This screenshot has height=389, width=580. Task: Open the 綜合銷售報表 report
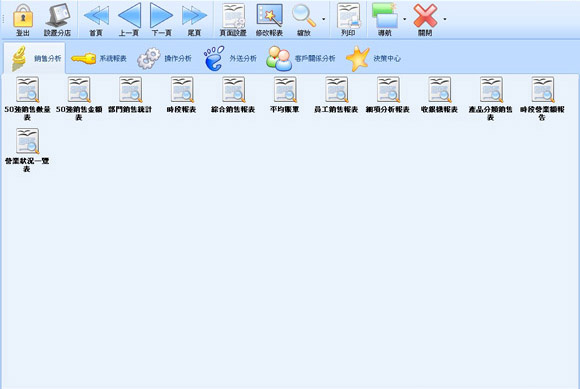click(233, 95)
